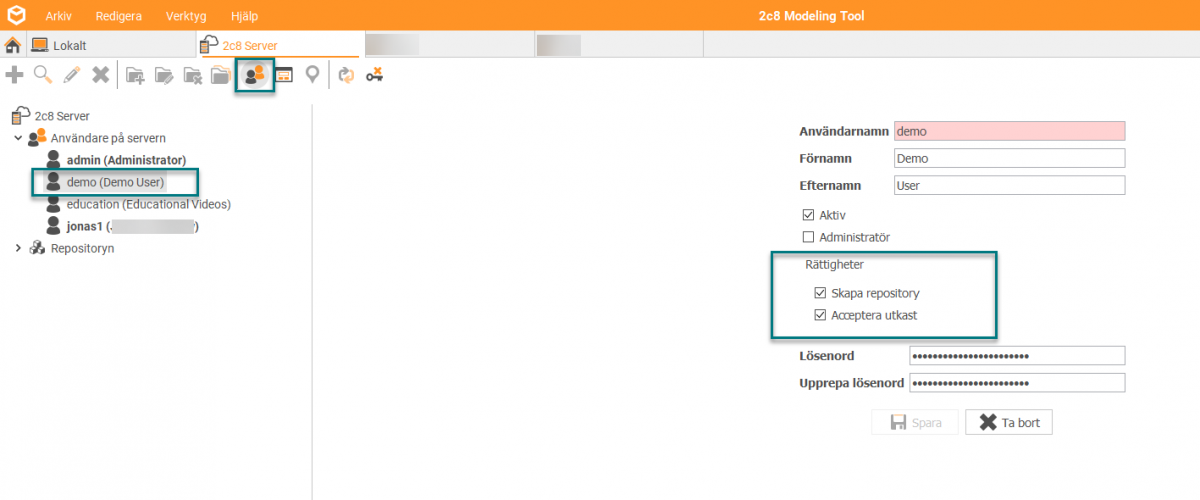Click the plus add icon in toolbar
The width and height of the screenshot is (1200, 500).
[x=14, y=74]
